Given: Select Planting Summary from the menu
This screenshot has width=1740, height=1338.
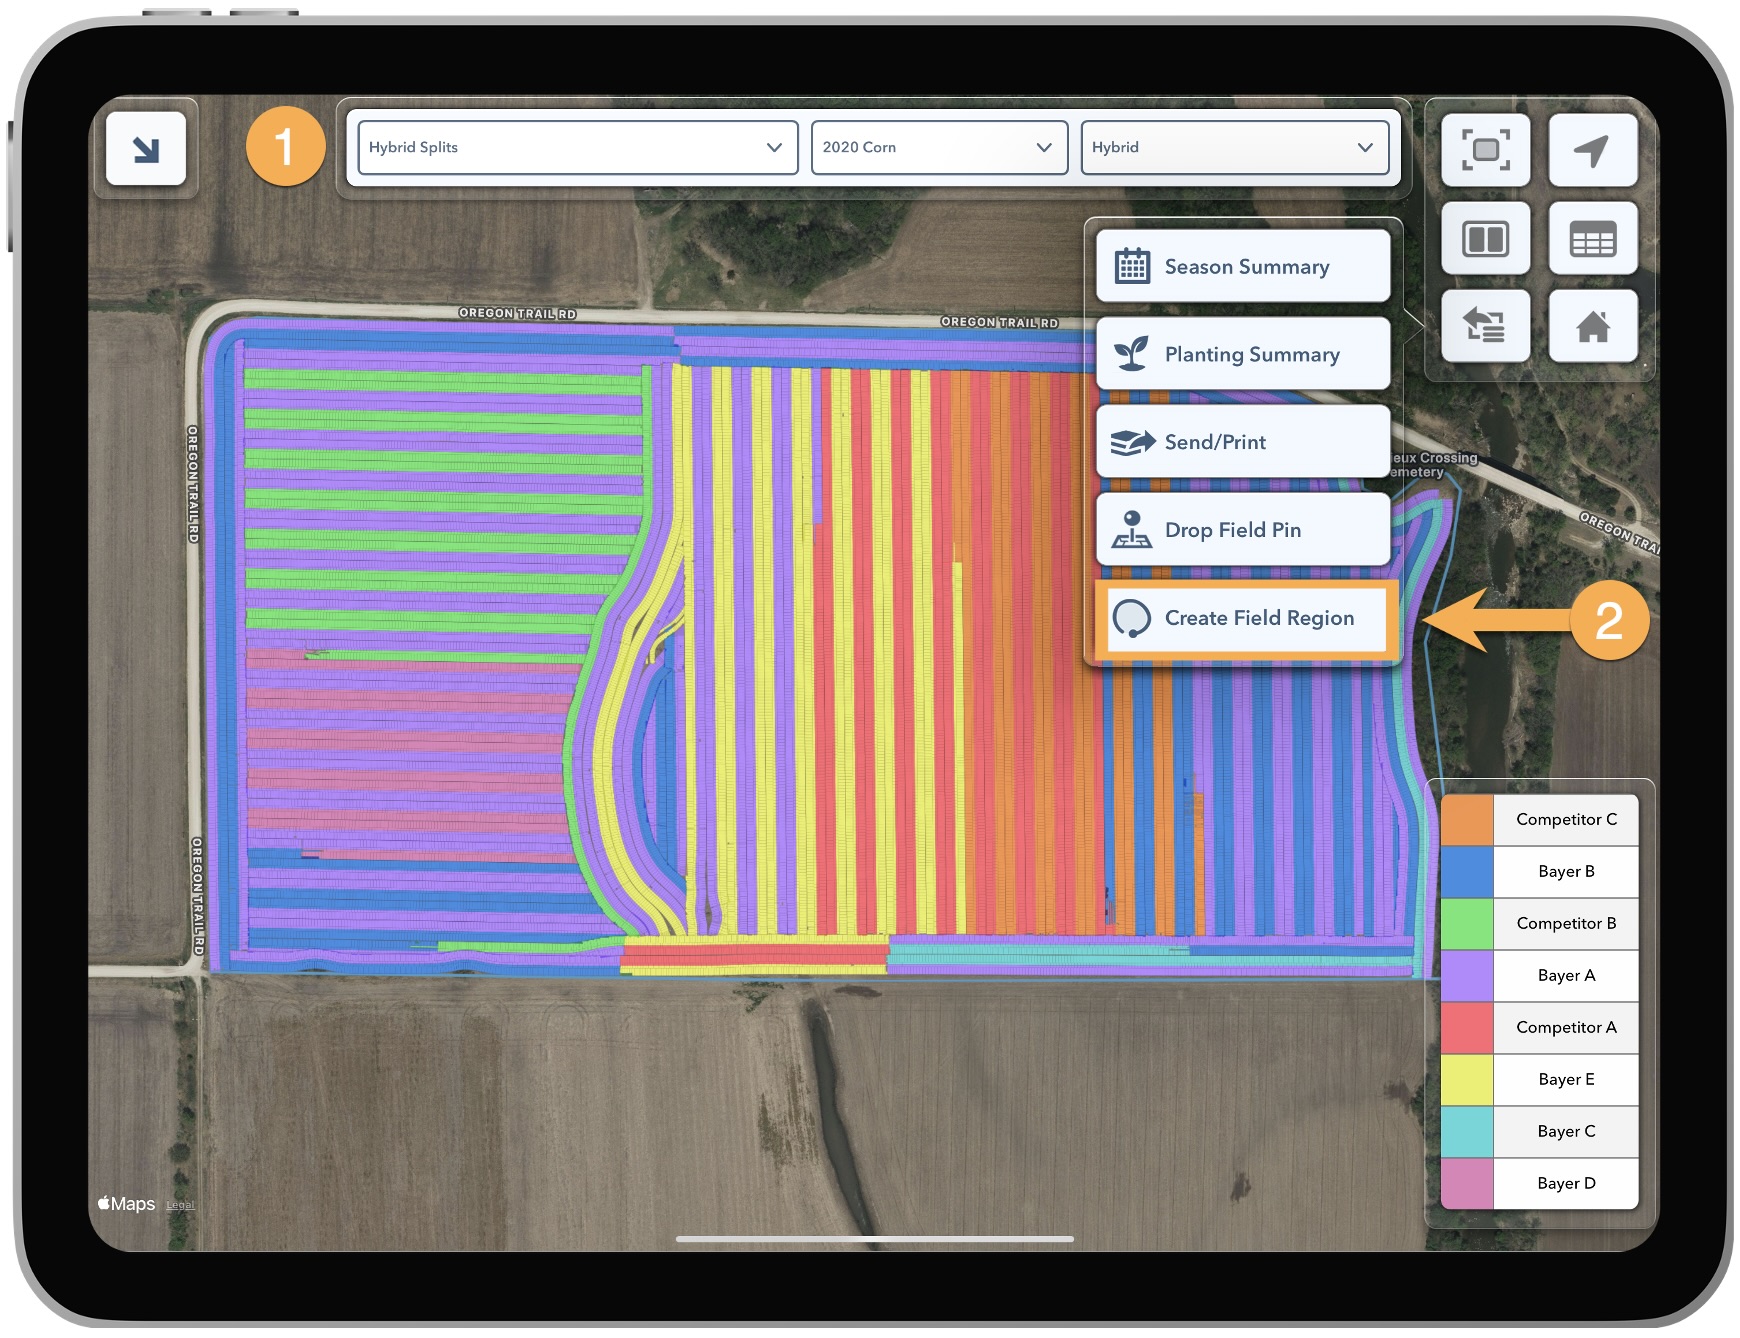Looking at the screenshot, I should click(x=1243, y=354).
